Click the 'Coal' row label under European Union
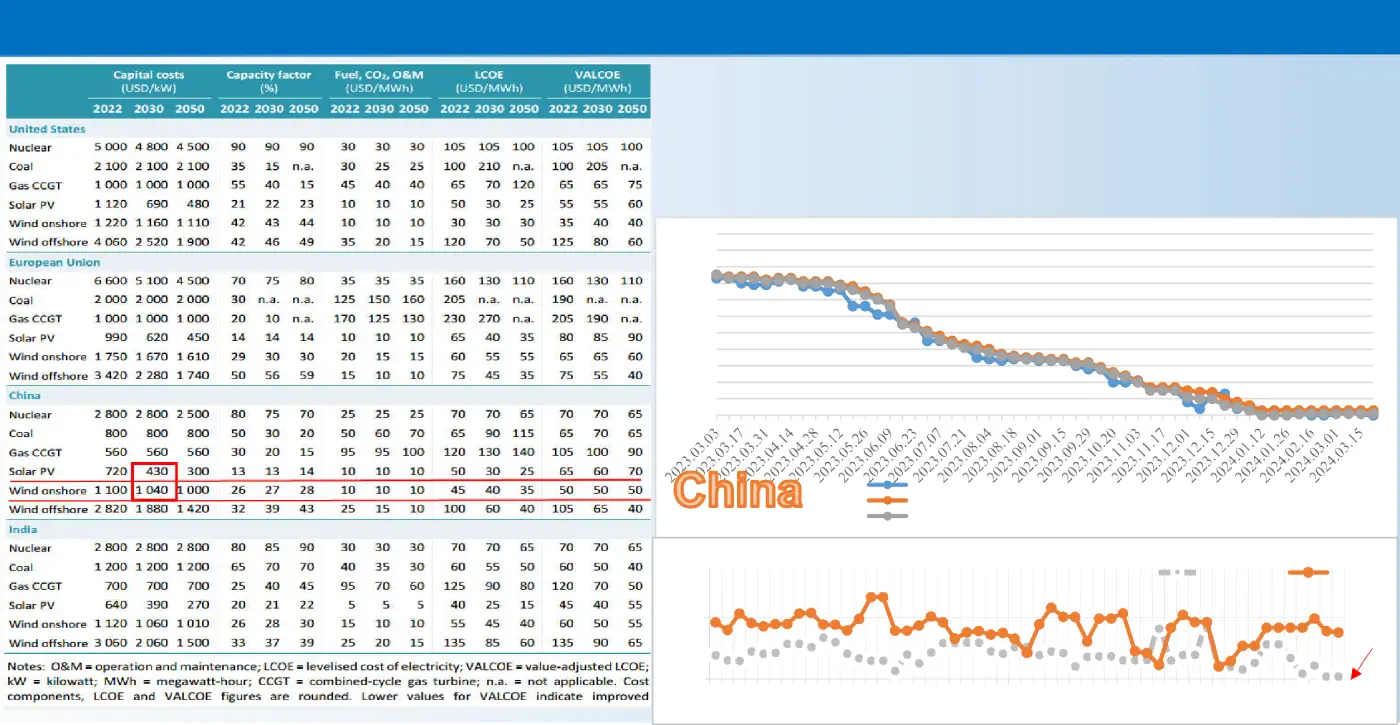Screen dimensions: 1400x725 click(x=20, y=300)
